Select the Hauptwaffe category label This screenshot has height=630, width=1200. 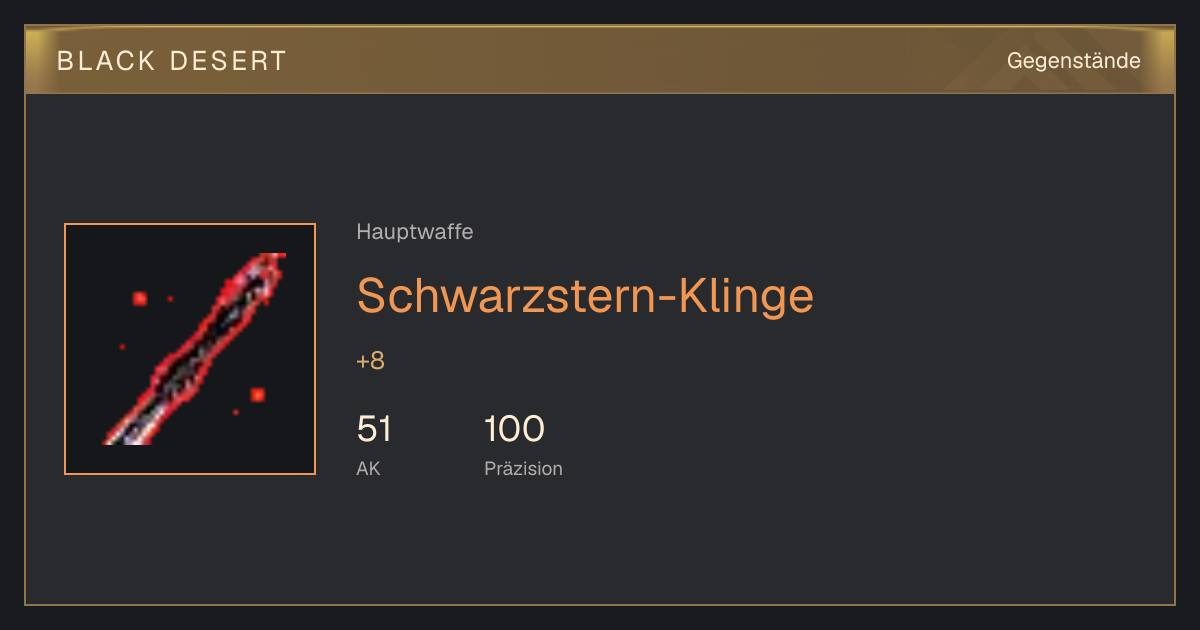[x=415, y=232]
